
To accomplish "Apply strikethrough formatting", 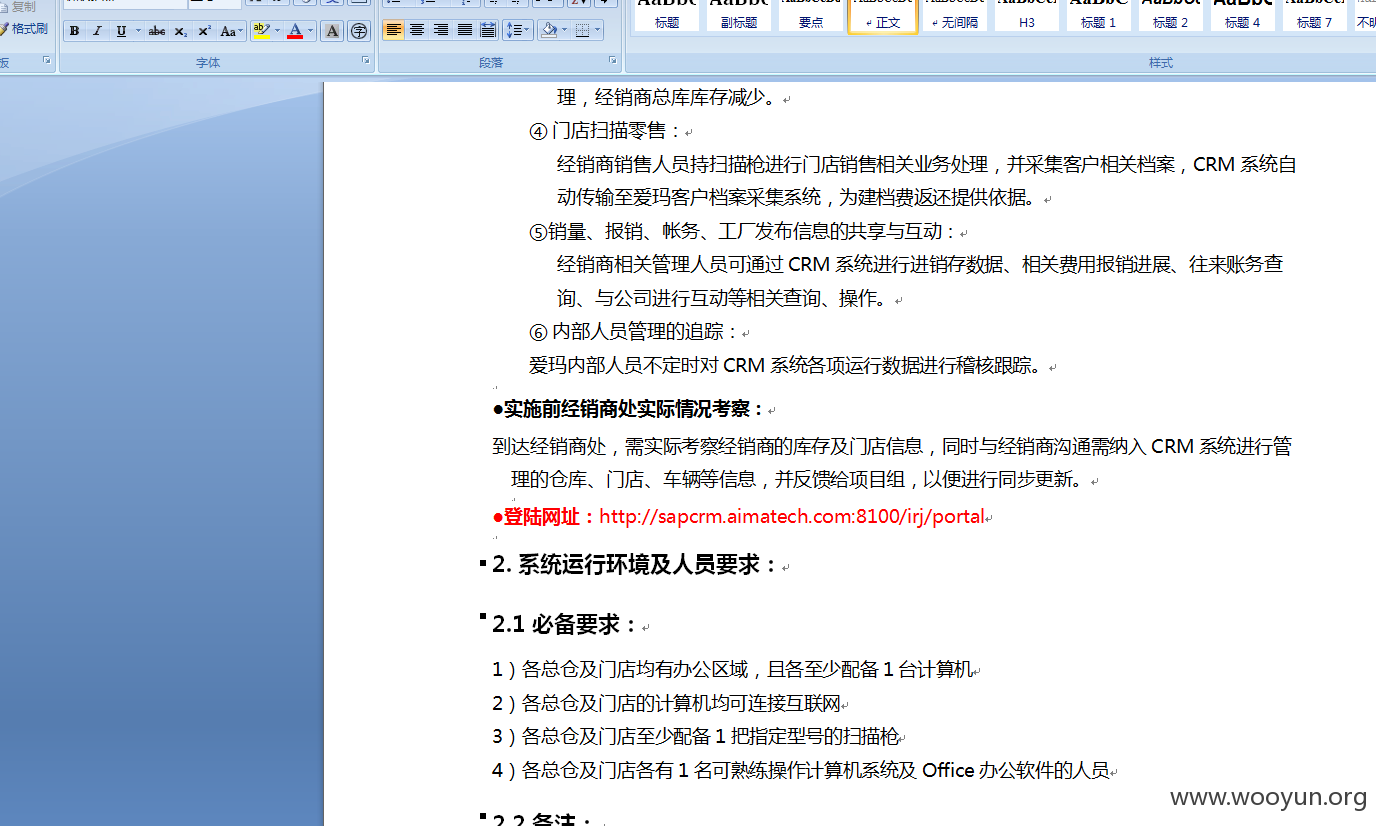I will (x=157, y=31).
